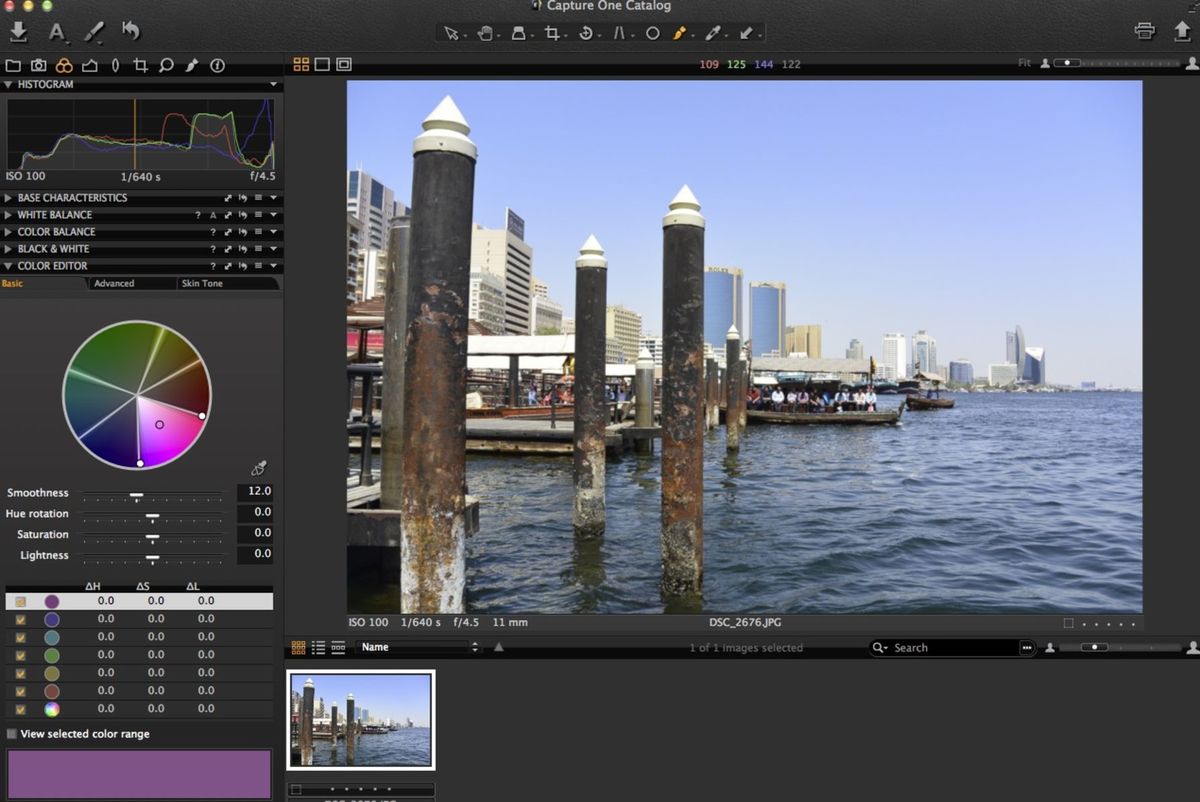Collapse the Histogram panel
Screen dimensions: 1200x802
[9, 85]
